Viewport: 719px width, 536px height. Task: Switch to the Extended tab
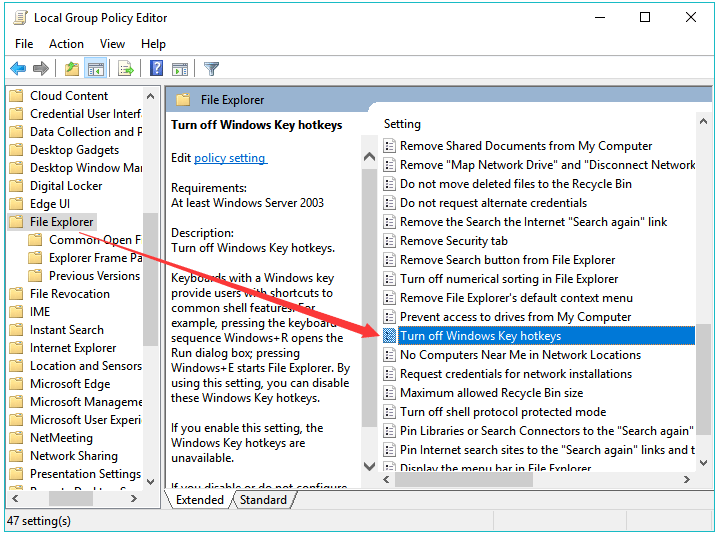click(x=200, y=500)
